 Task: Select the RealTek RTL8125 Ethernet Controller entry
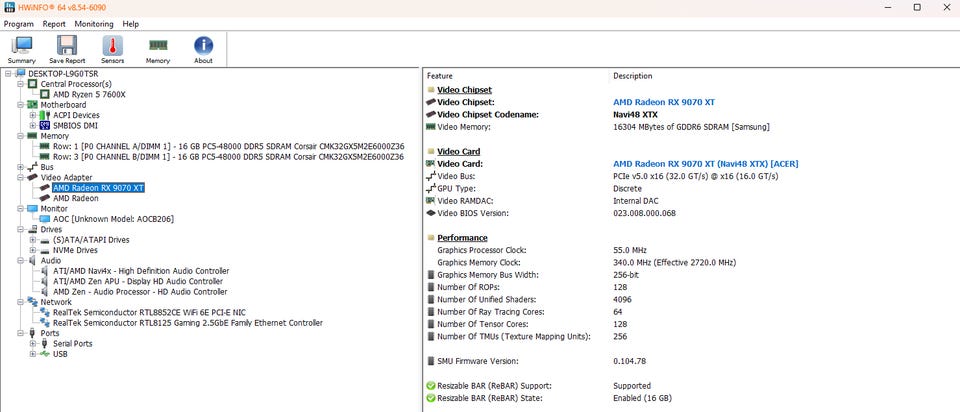(x=187, y=323)
